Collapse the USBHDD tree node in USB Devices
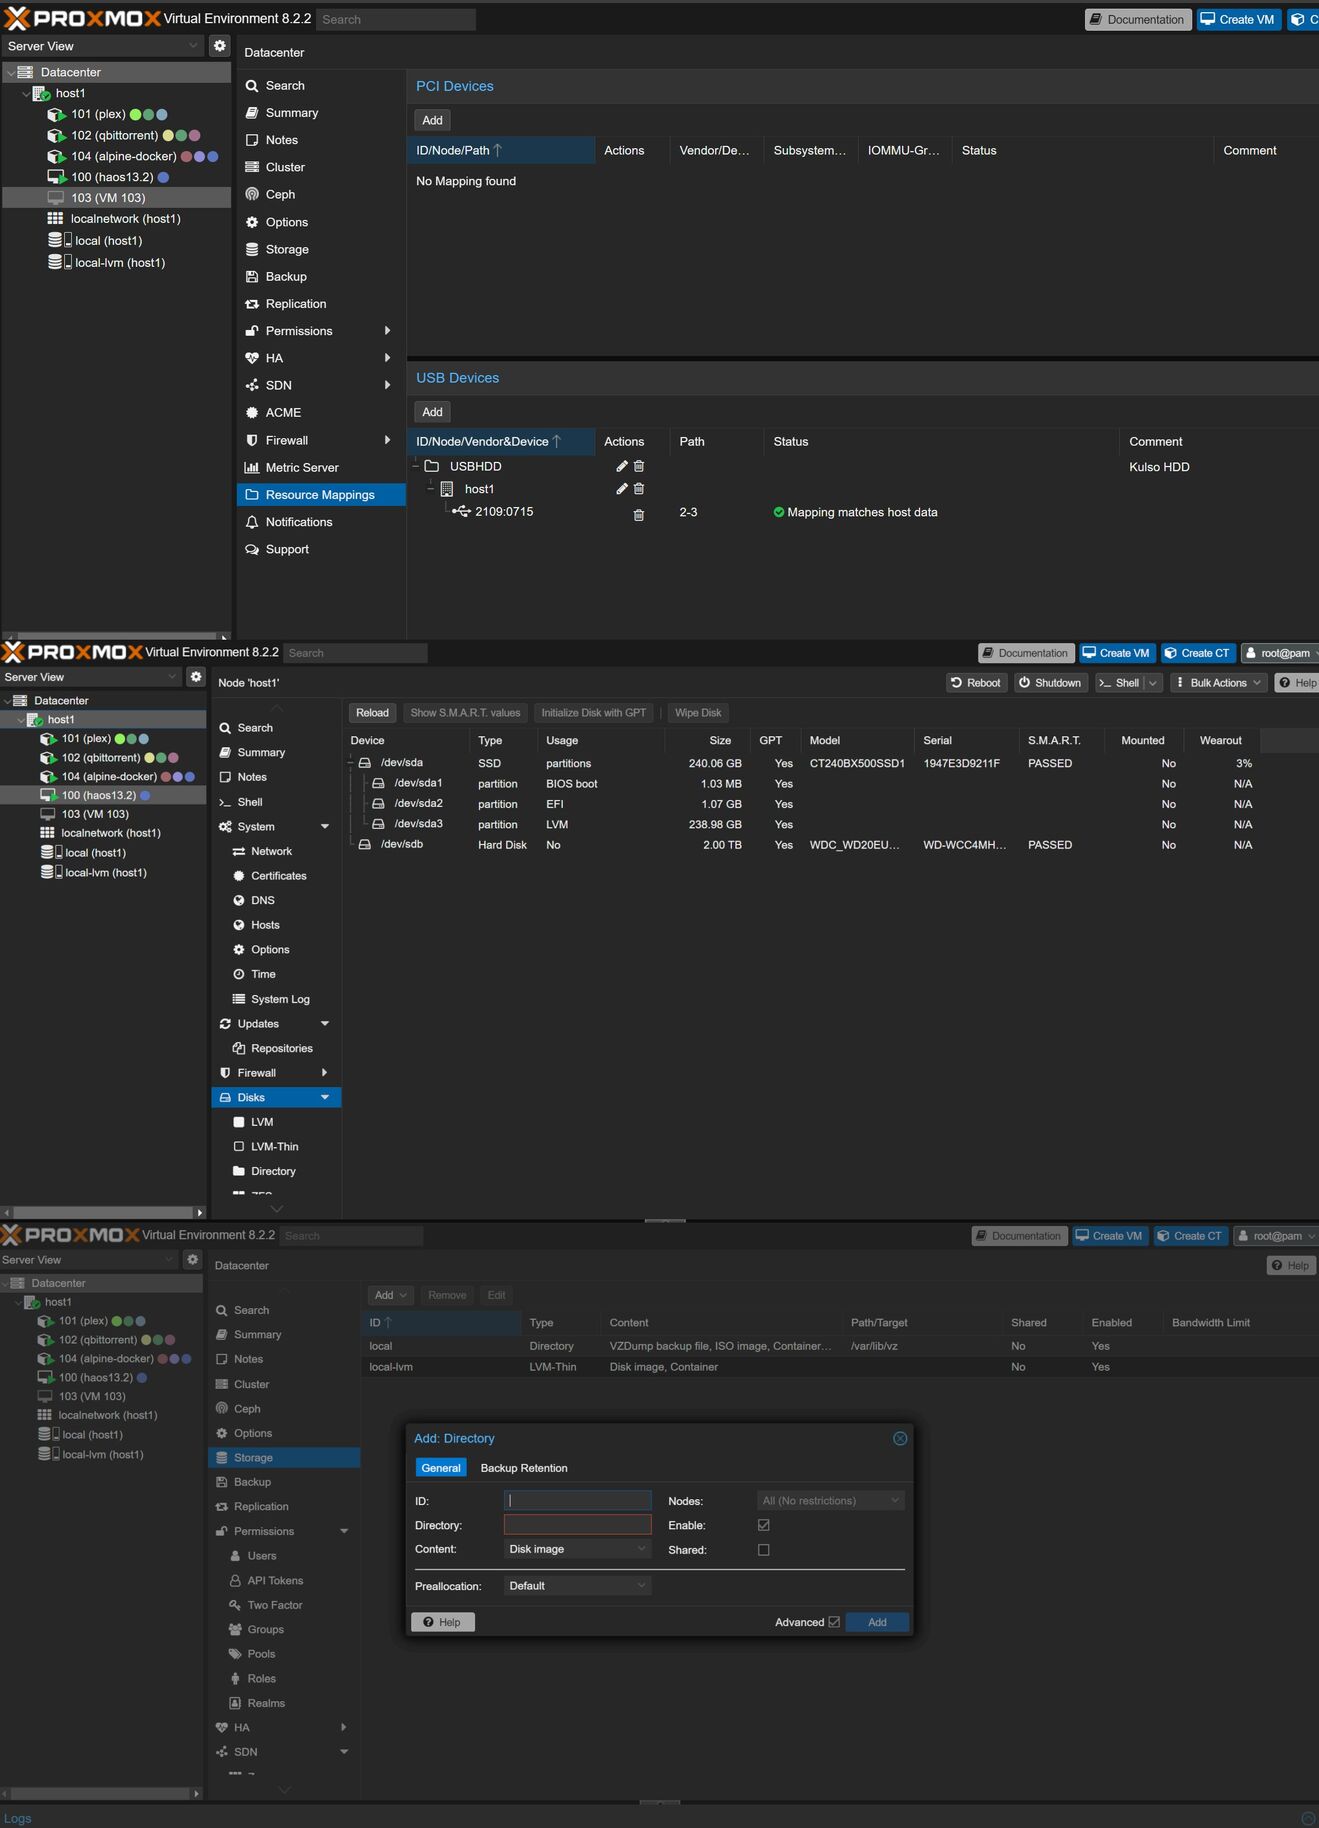This screenshot has width=1319, height=1828. (415, 466)
